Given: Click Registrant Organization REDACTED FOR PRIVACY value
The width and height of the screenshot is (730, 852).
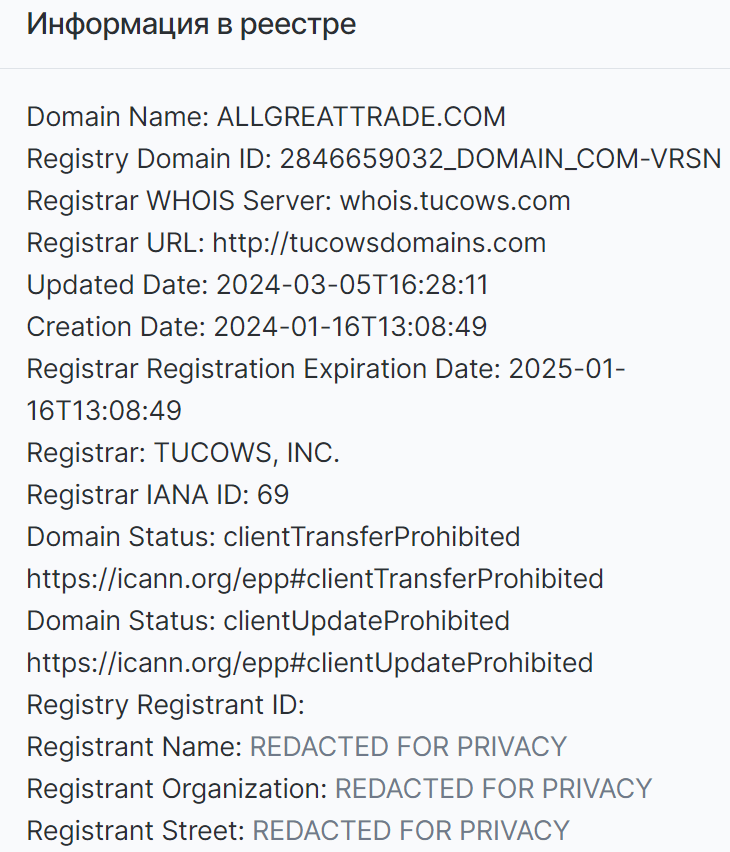Looking at the screenshot, I should [494, 788].
